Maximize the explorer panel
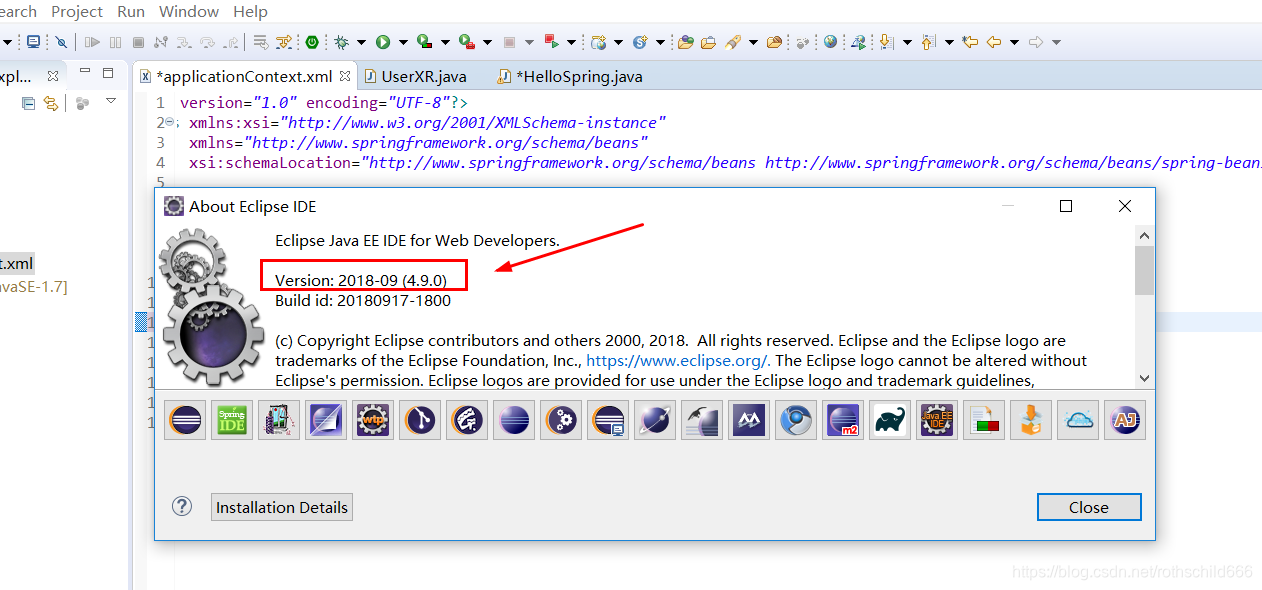The image size is (1262, 590). click(x=108, y=73)
